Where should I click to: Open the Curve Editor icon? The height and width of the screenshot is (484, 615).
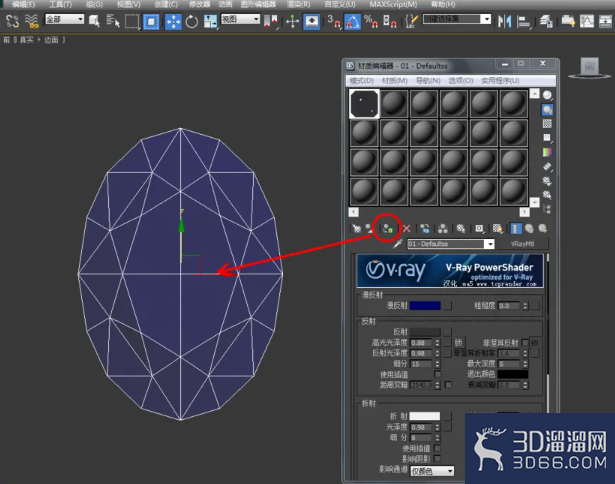[x=587, y=21]
